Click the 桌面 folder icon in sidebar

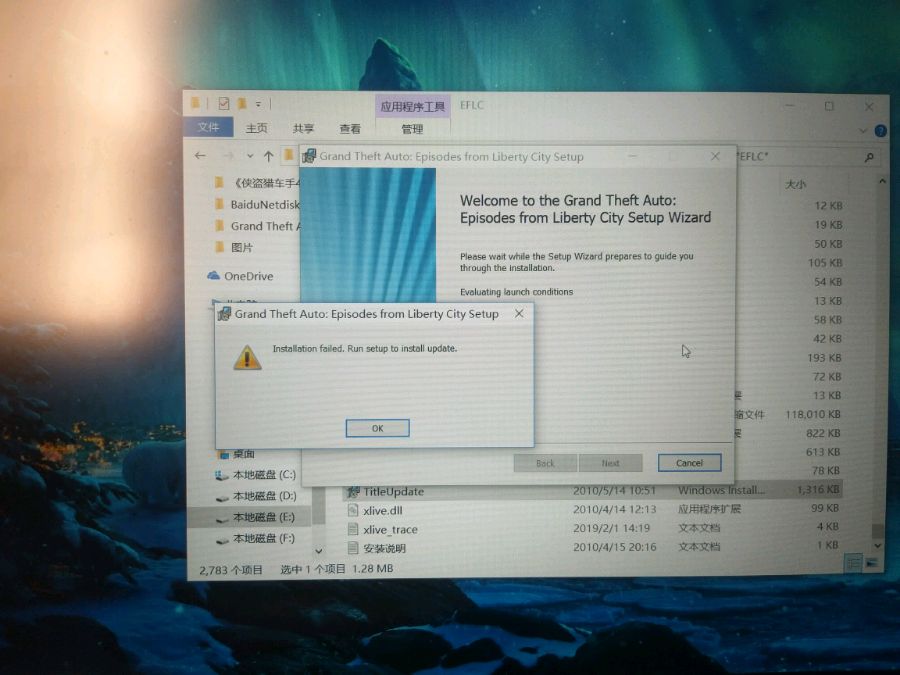click(x=224, y=455)
